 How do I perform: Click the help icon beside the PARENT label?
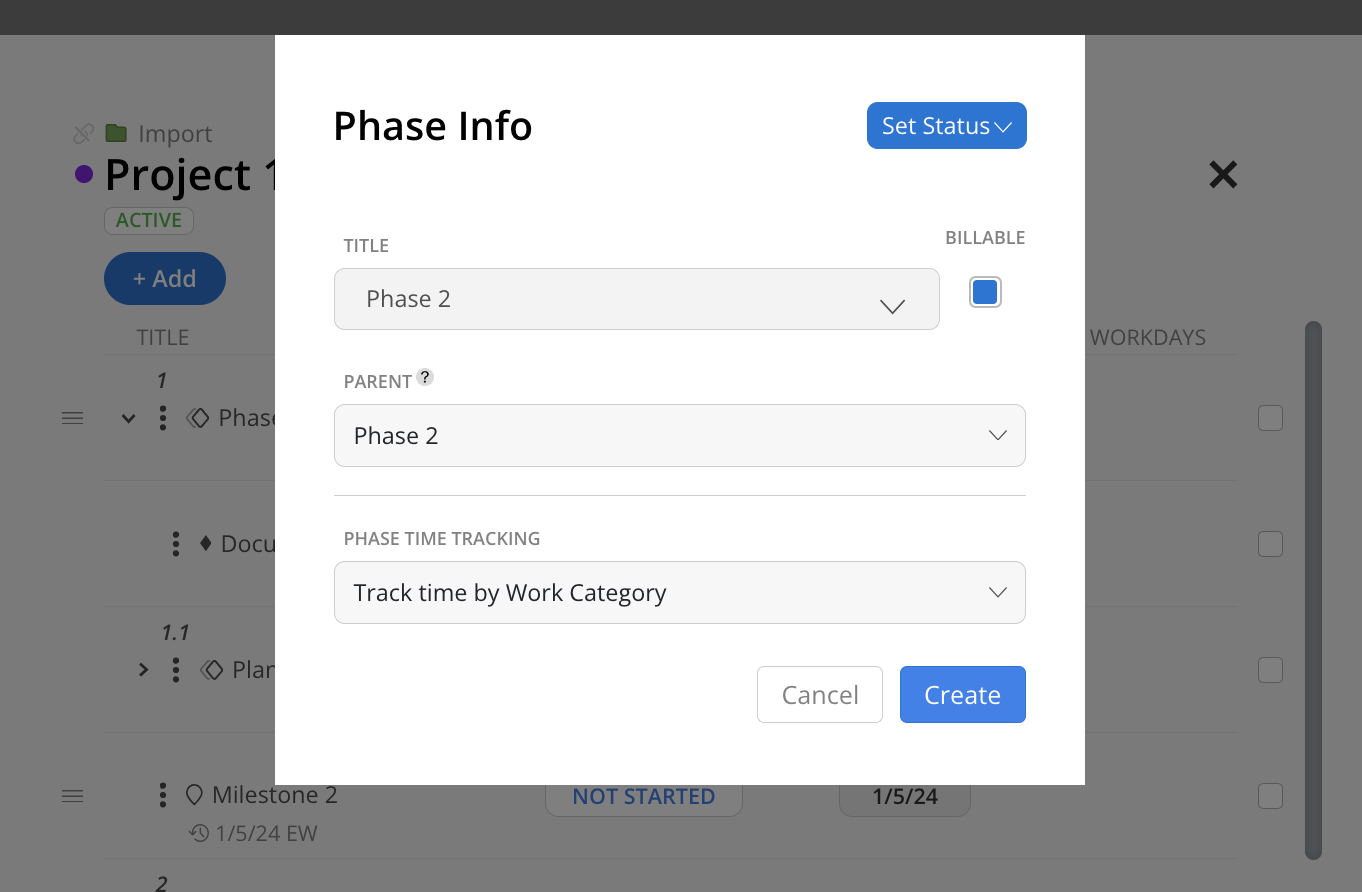[x=425, y=377]
